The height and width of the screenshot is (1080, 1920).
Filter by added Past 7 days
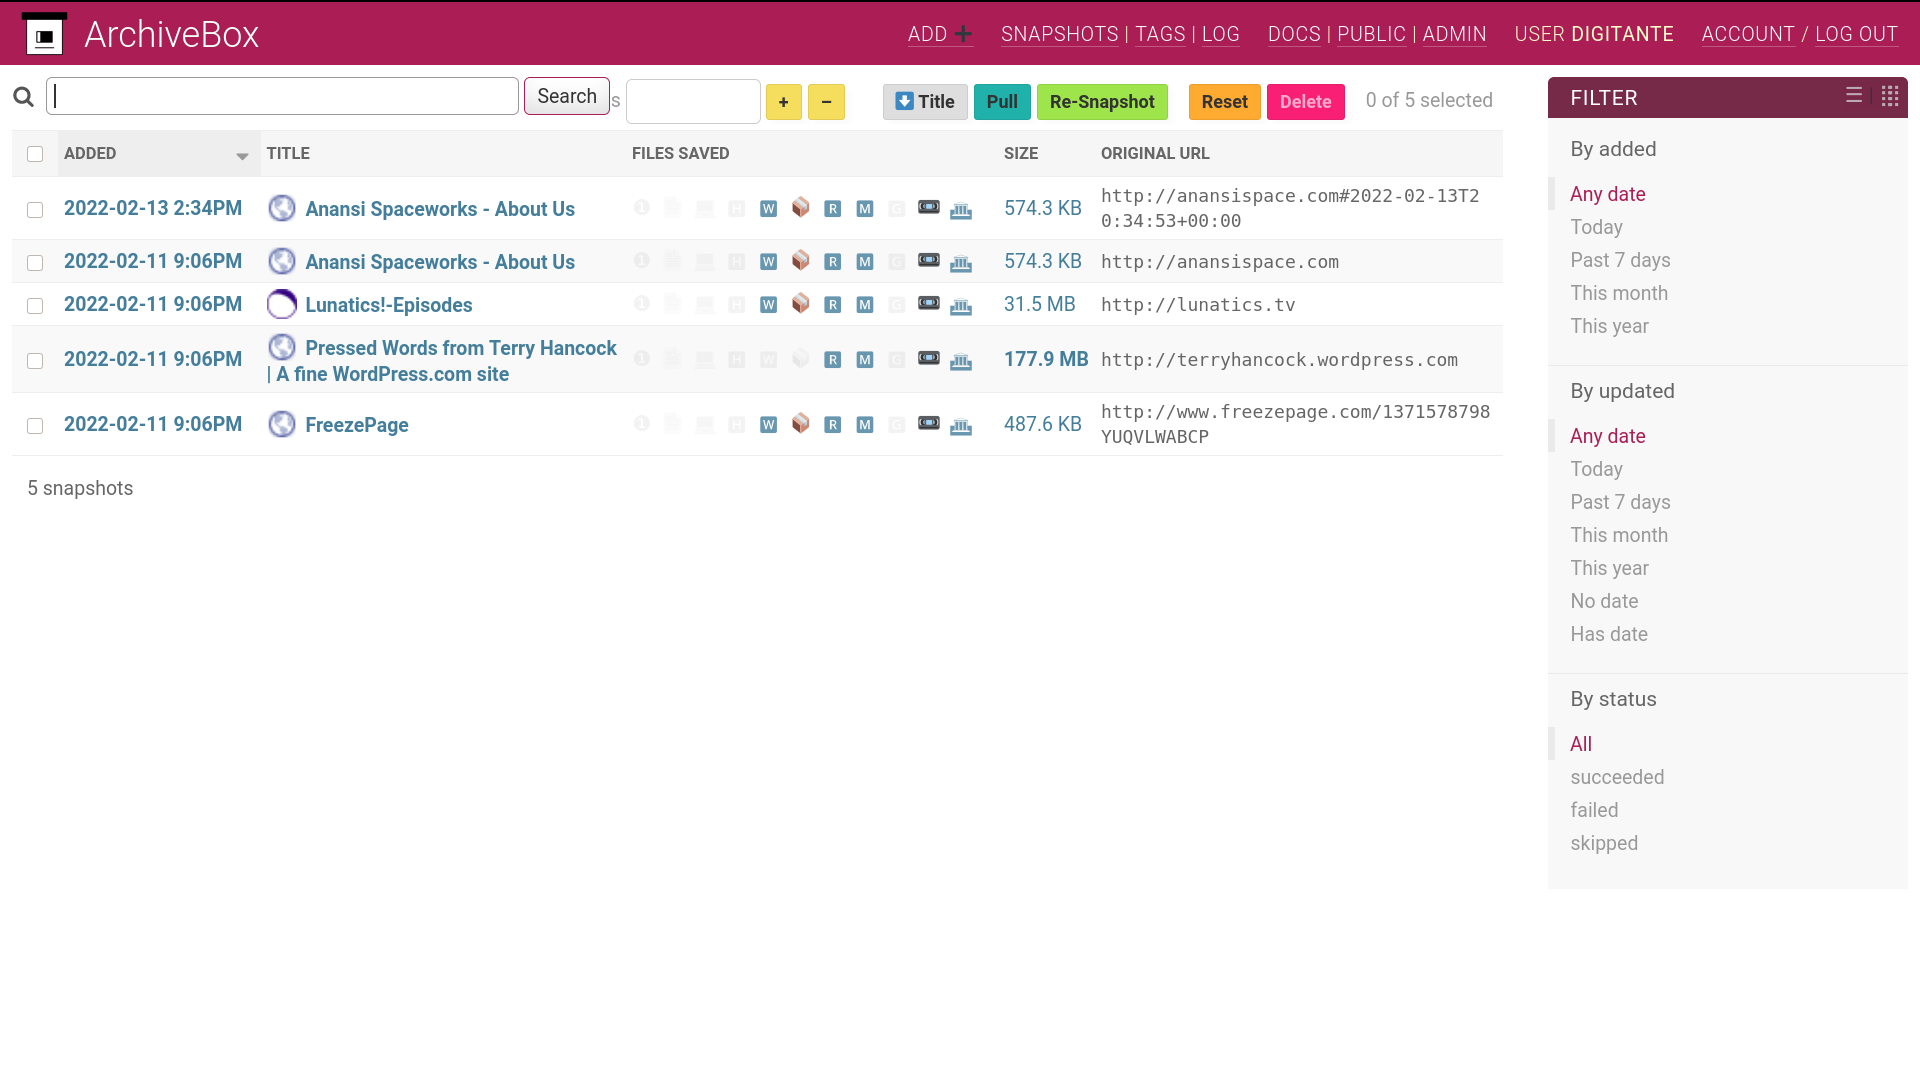coord(1620,260)
